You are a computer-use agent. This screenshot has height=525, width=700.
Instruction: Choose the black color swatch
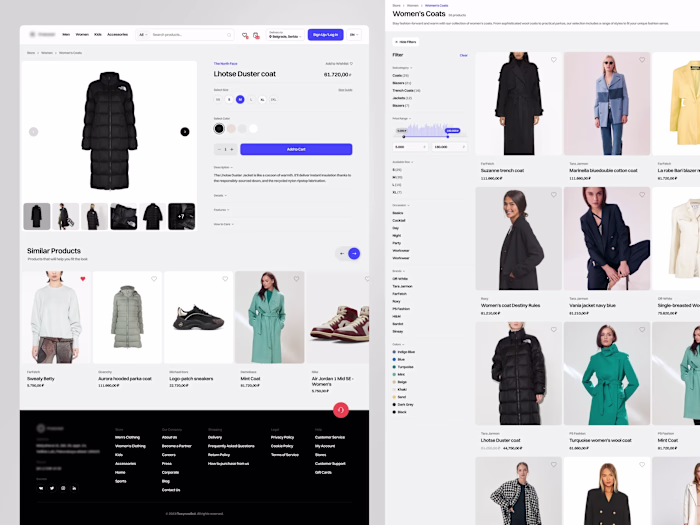(x=219, y=129)
